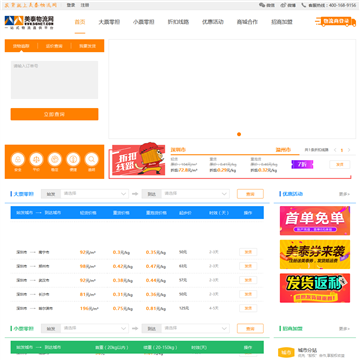Click the third circular package icon

pos(55,159)
